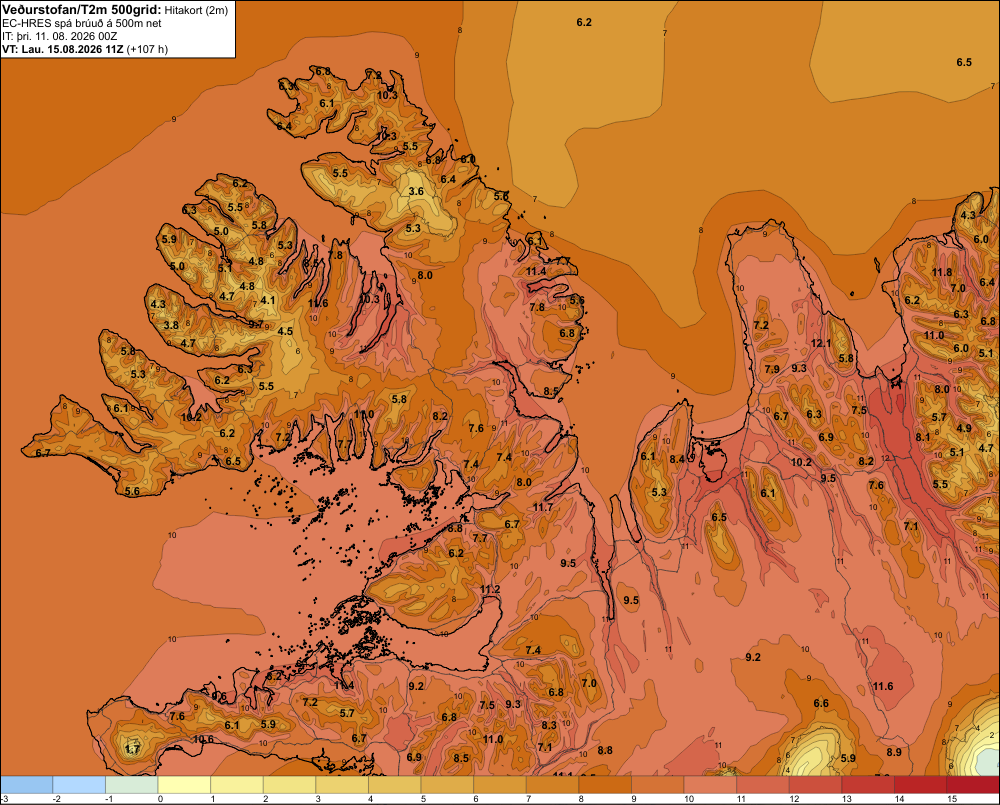Select the 8.9 temperature label

click(x=894, y=752)
